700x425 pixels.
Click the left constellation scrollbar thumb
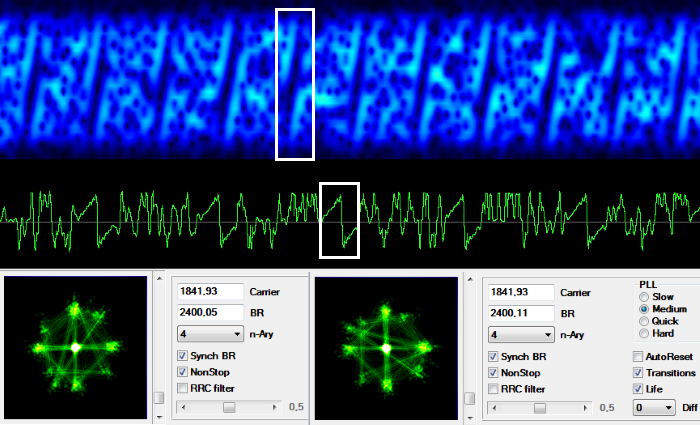click(159, 397)
